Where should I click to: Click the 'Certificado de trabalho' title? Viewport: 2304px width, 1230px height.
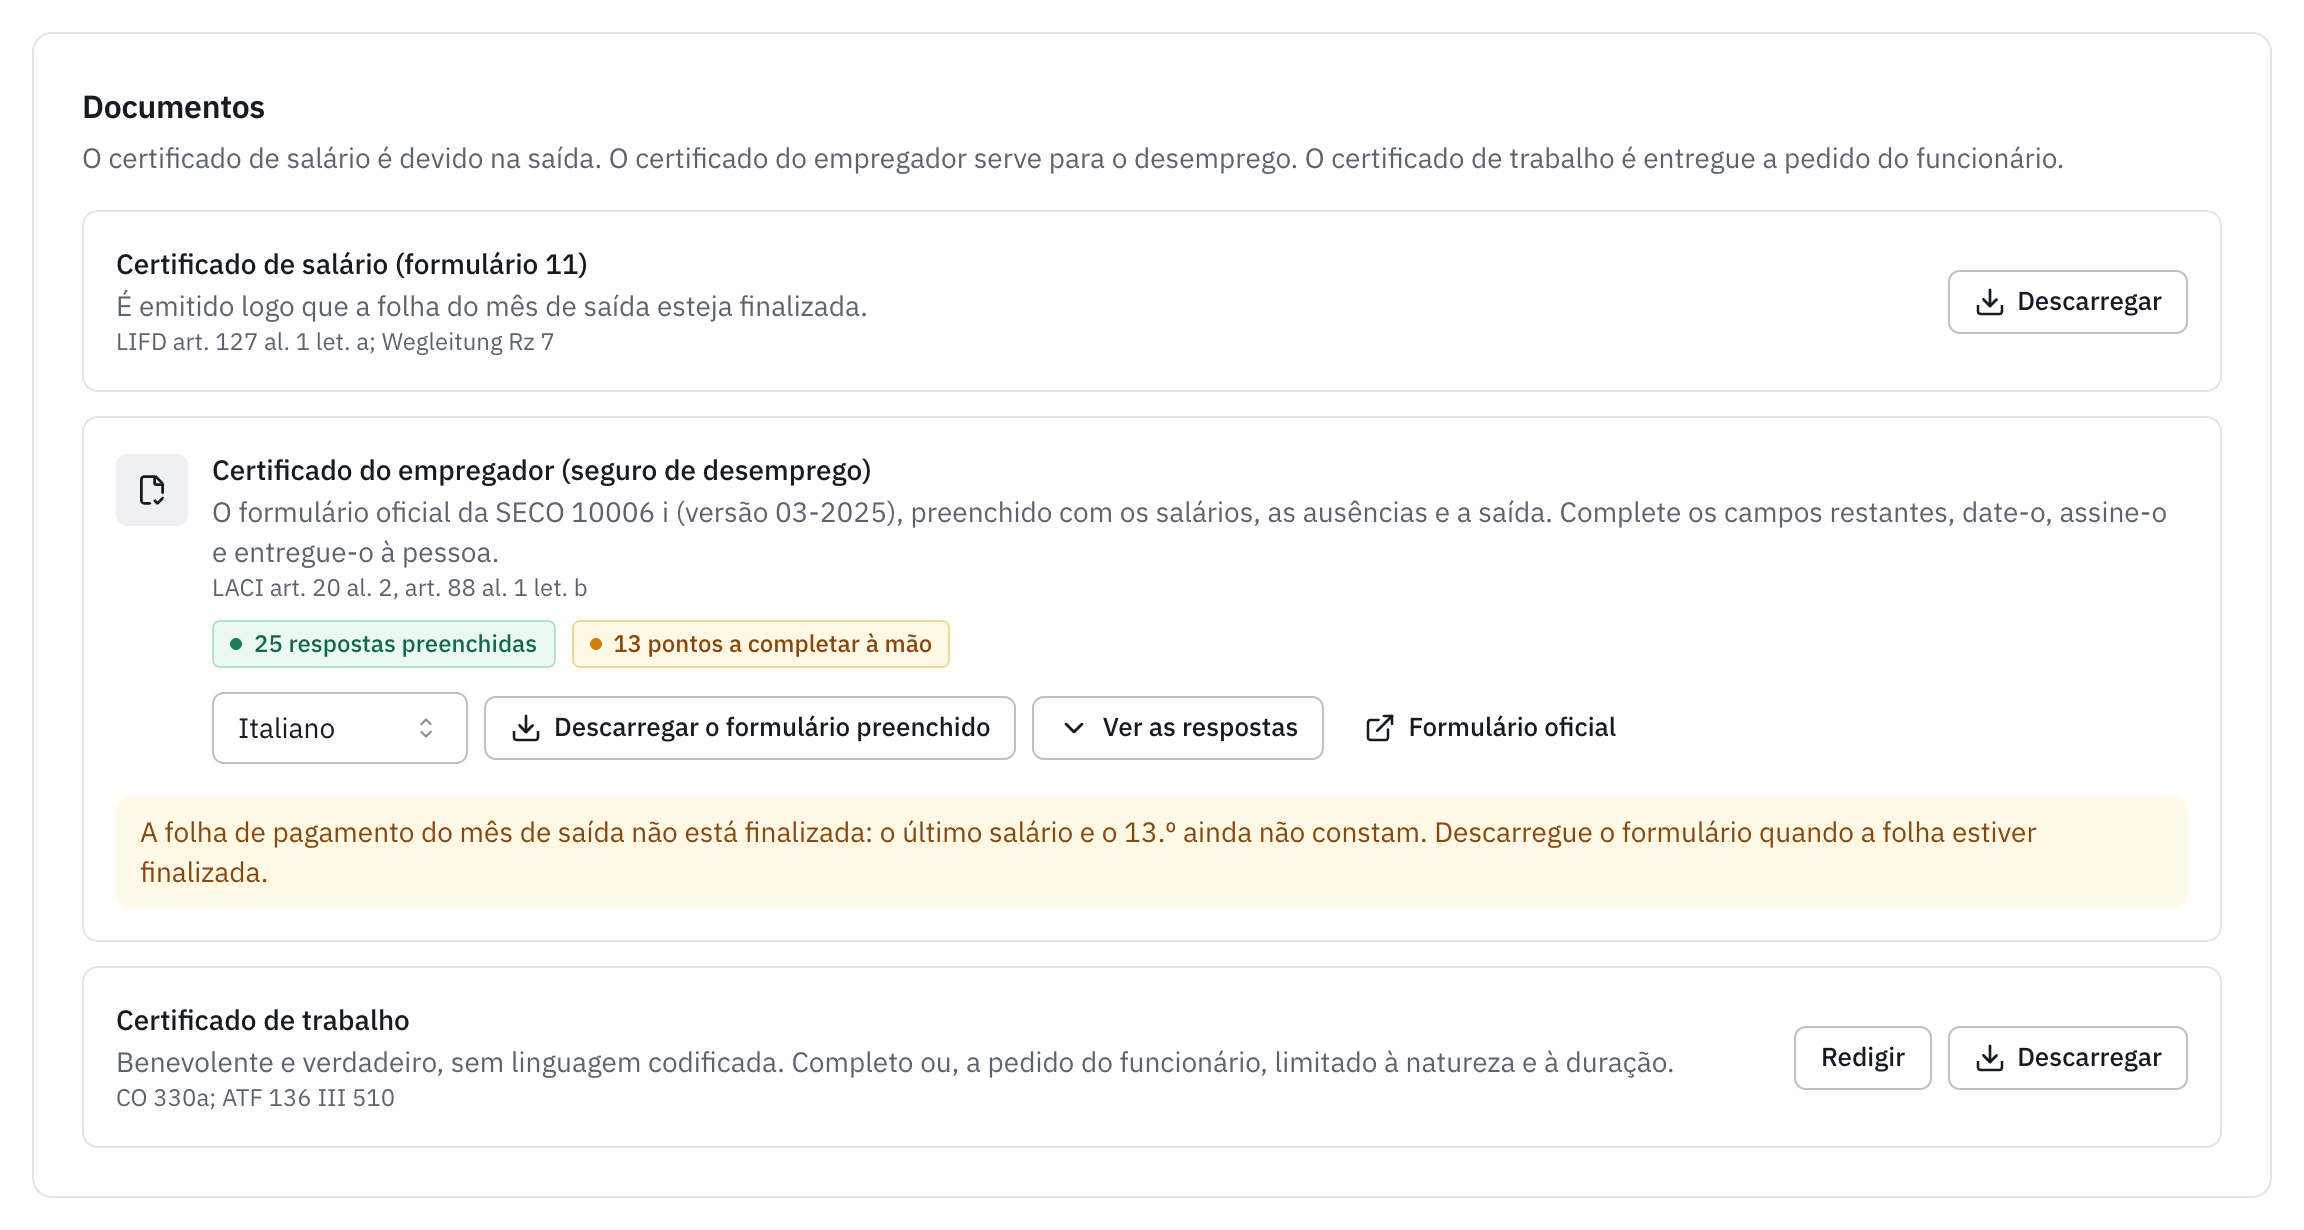(x=262, y=1020)
